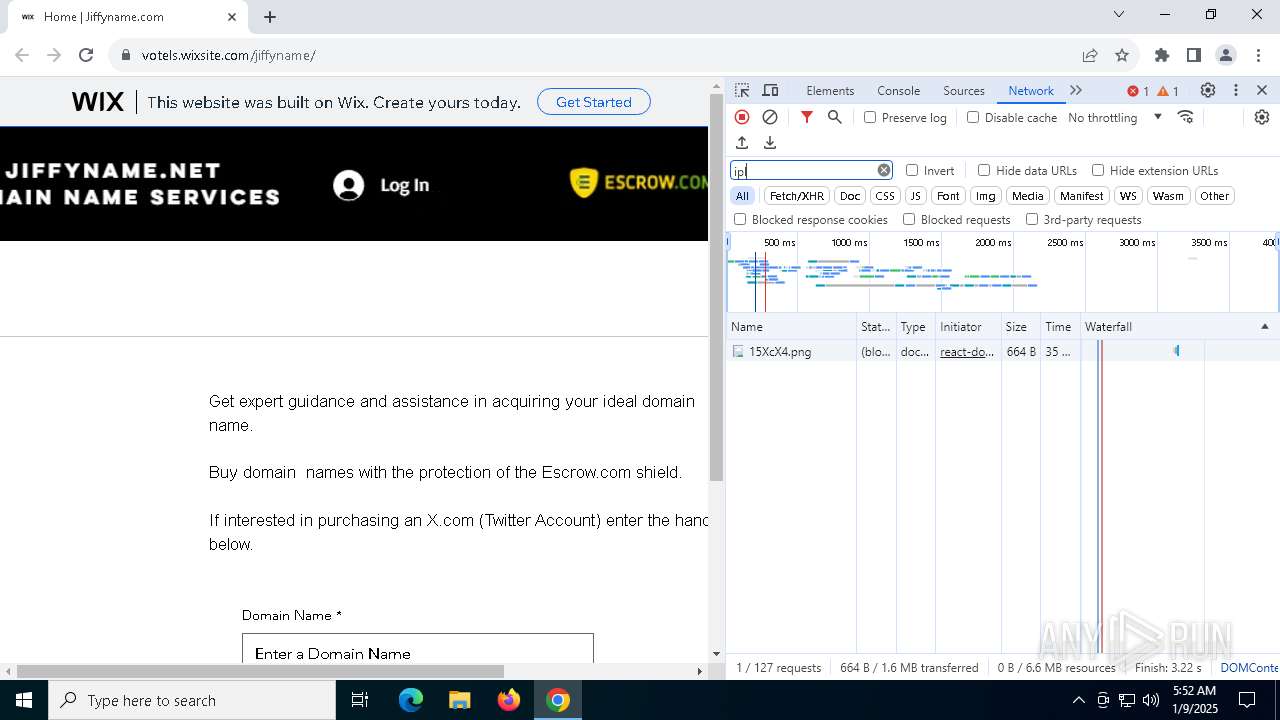1280x720 pixels.
Task: Open the react-do... initiator link
Action: [967, 352]
